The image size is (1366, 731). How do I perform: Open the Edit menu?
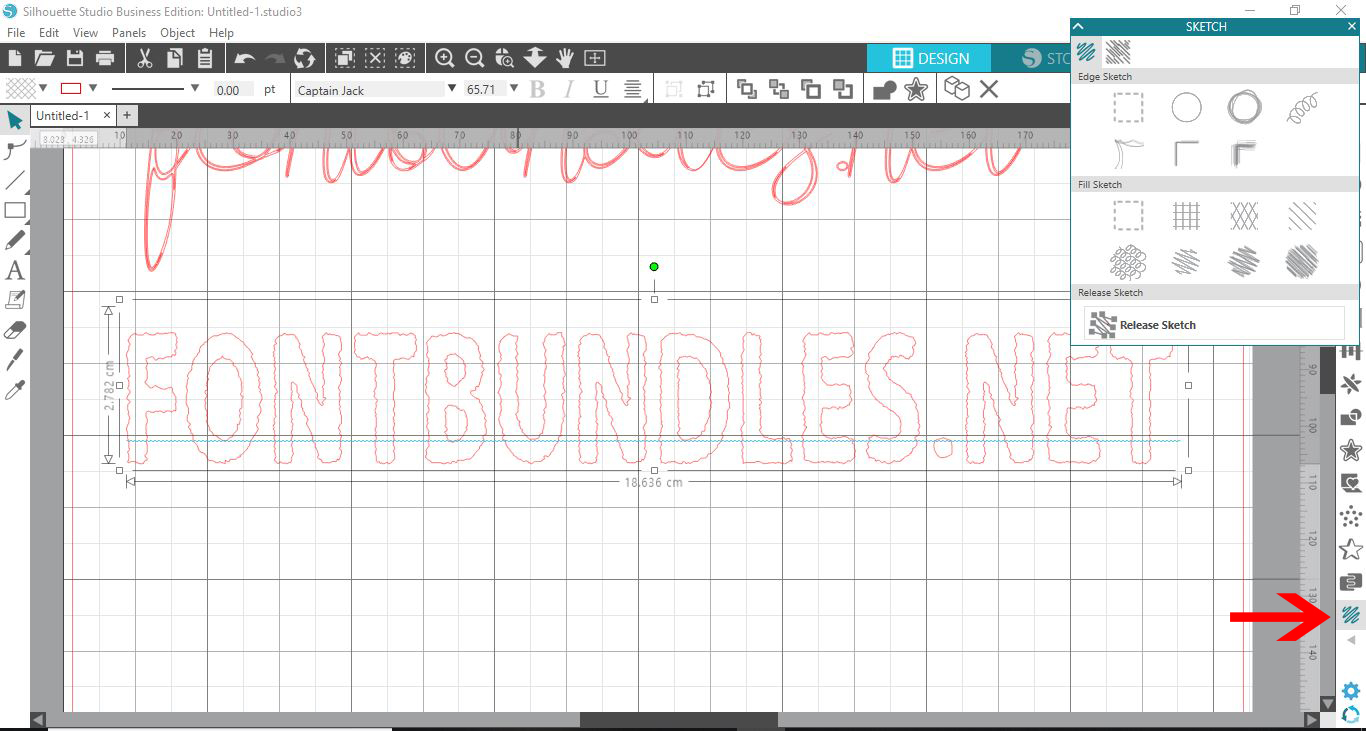(x=49, y=32)
